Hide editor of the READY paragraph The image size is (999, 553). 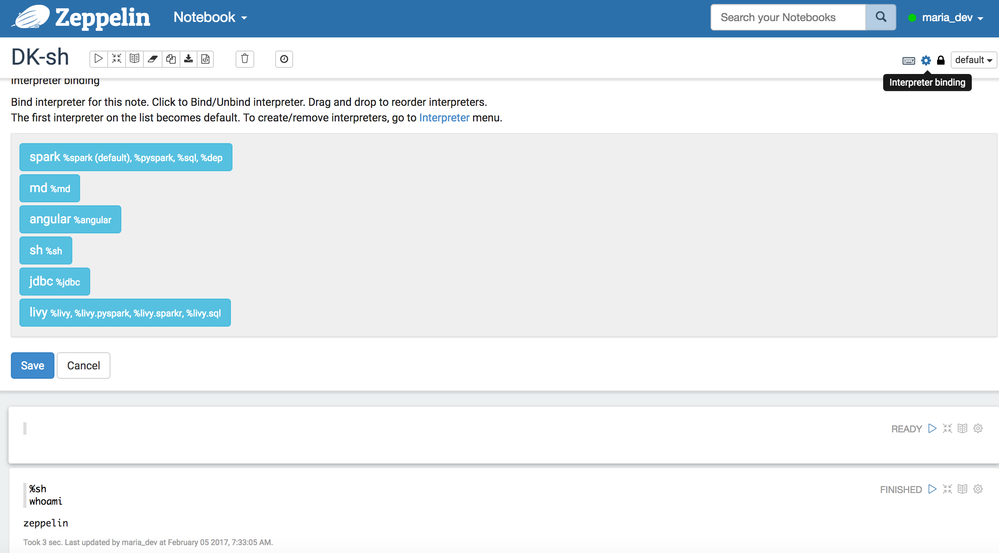click(x=947, y=429)
